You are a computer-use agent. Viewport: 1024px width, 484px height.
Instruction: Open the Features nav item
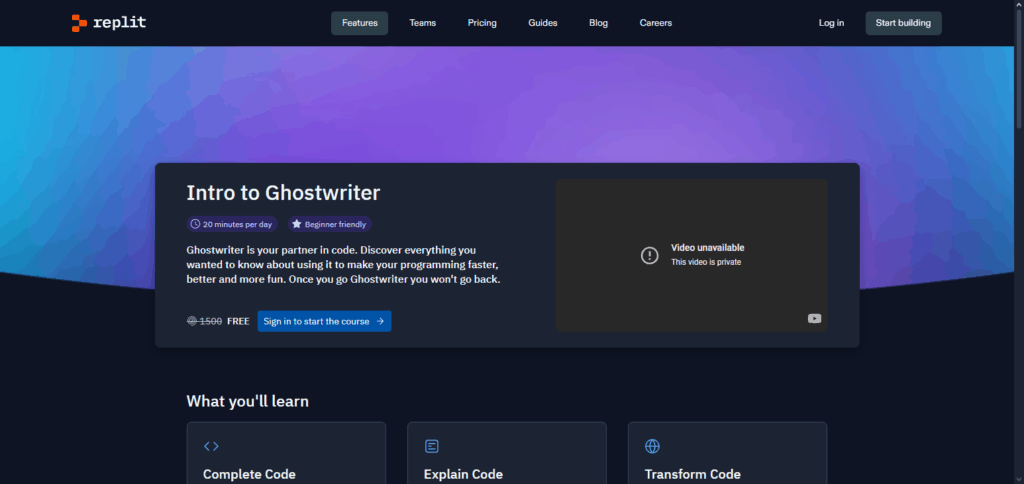click(360, 23)
